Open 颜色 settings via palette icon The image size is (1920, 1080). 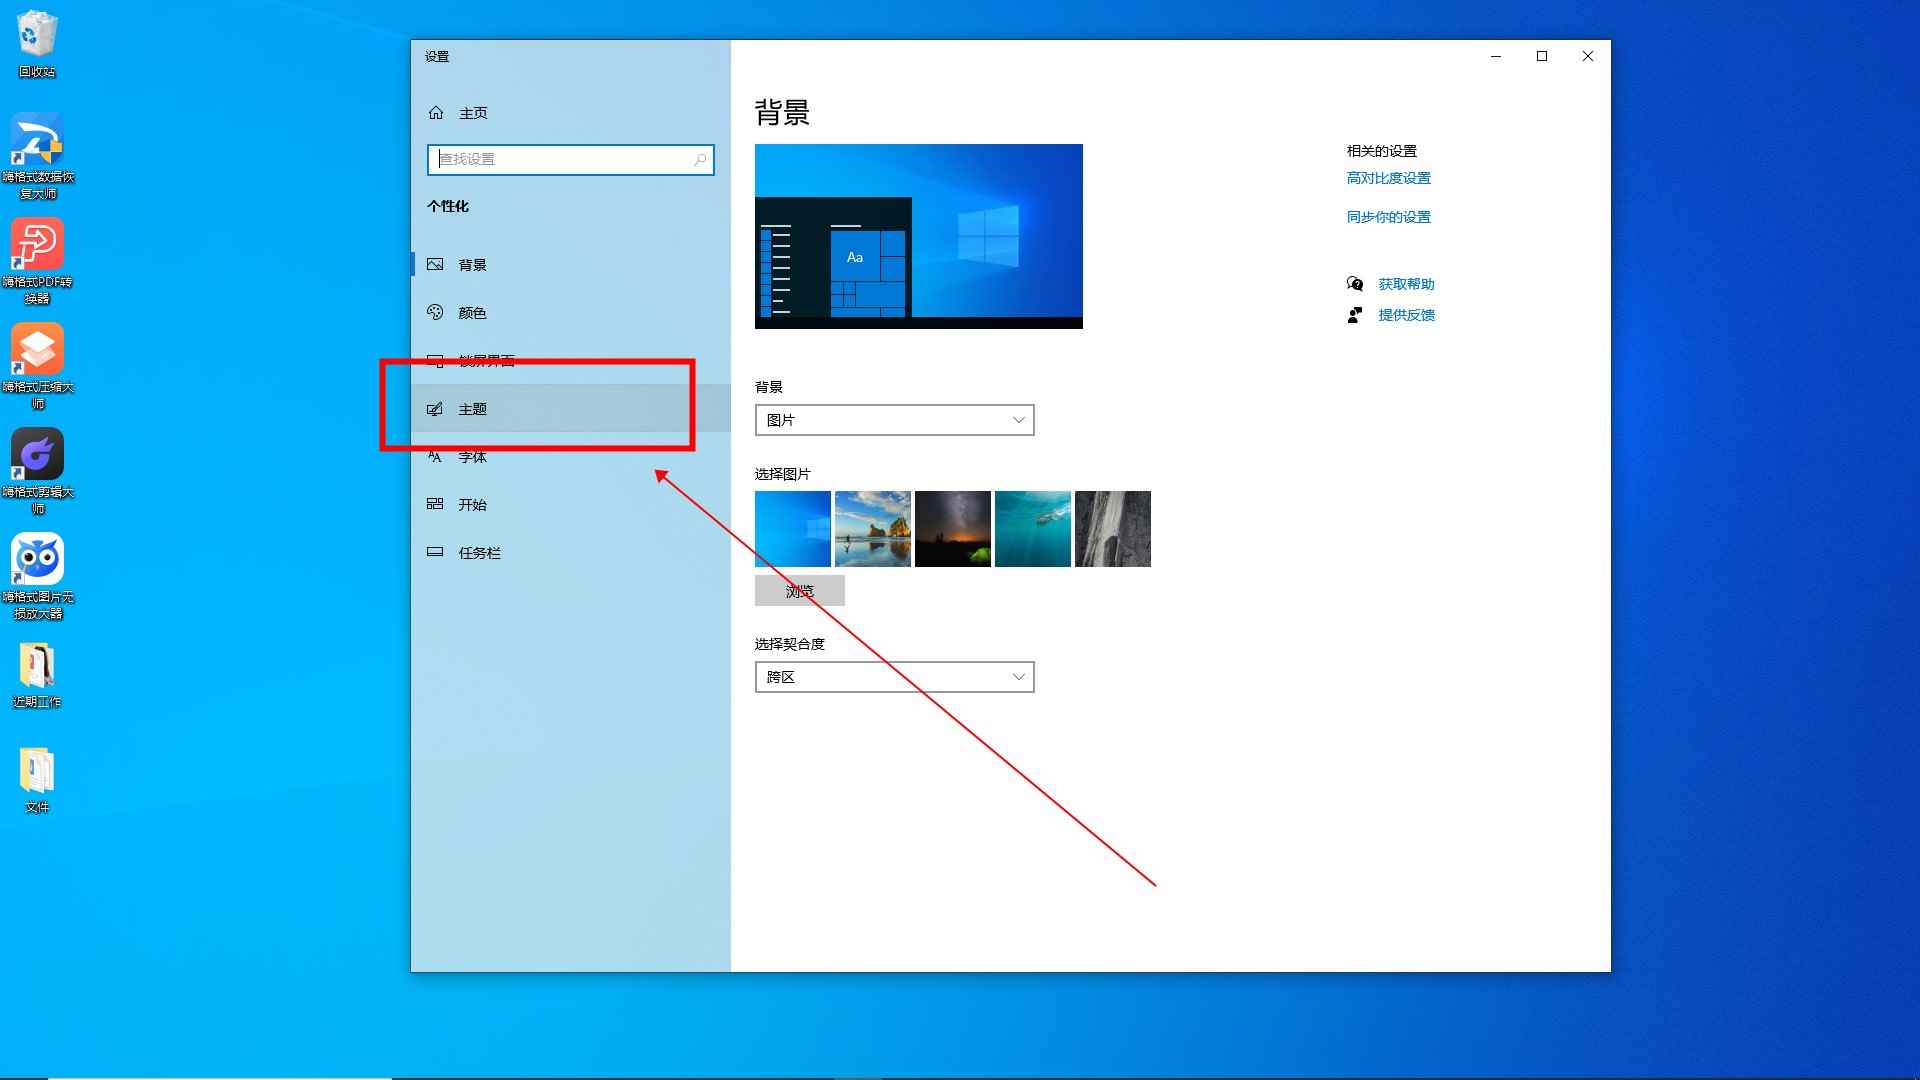pyautogui.click(x=436, y=312)
